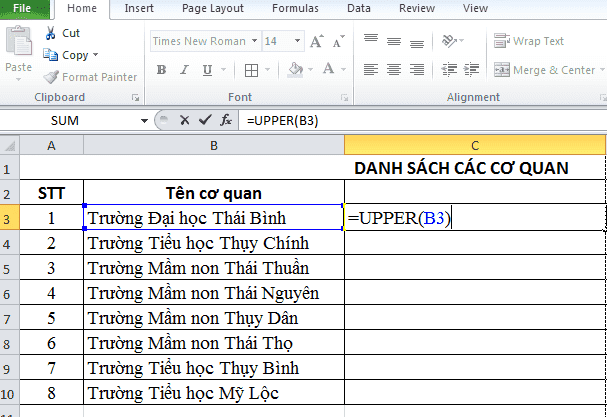Open the Page Layout tab
Viewport: 607px width, 417px height.
pyautogui.click(x=214, y=8)
